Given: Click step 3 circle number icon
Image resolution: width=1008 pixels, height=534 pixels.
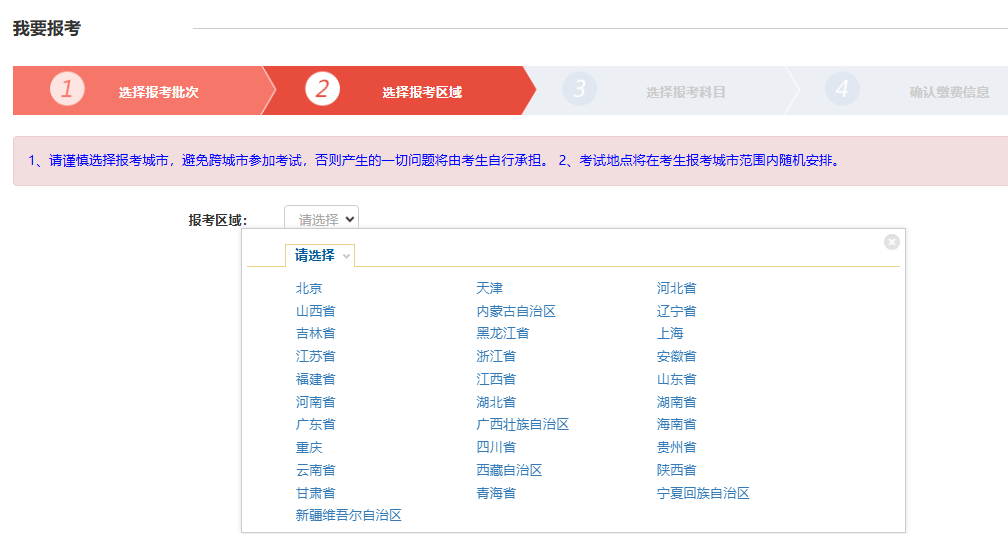Looking at the screenshot, I should click(x=579, y=89).
